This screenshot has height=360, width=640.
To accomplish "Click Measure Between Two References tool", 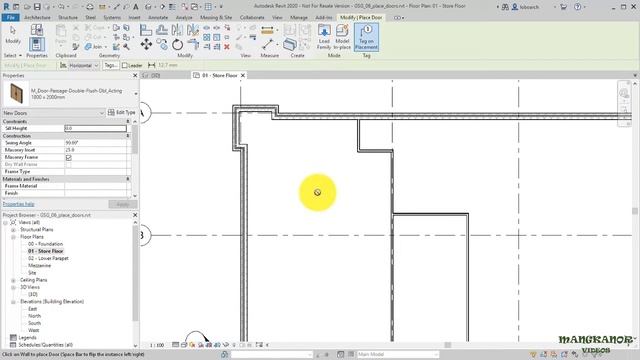I will [x=268, y=44].
